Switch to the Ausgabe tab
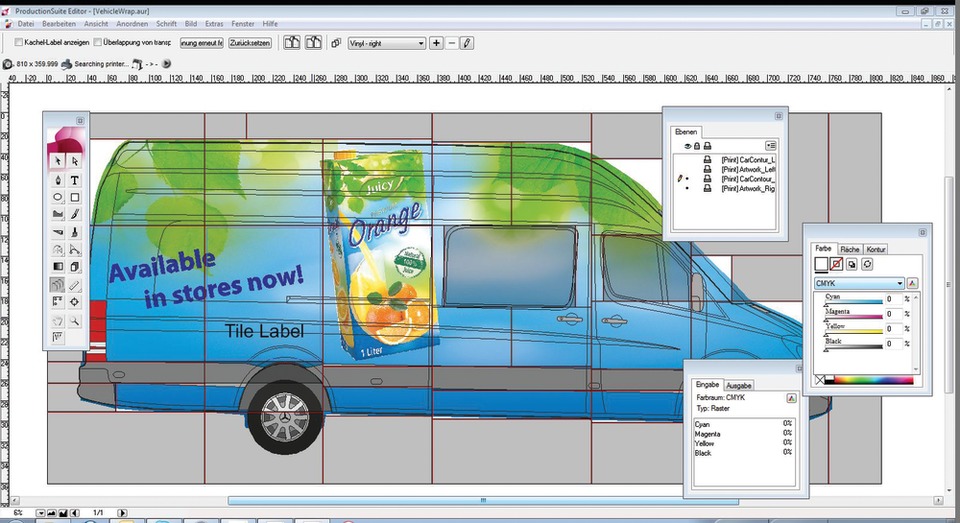The height and width of the screenshot is (523, 960). point(738,385)
